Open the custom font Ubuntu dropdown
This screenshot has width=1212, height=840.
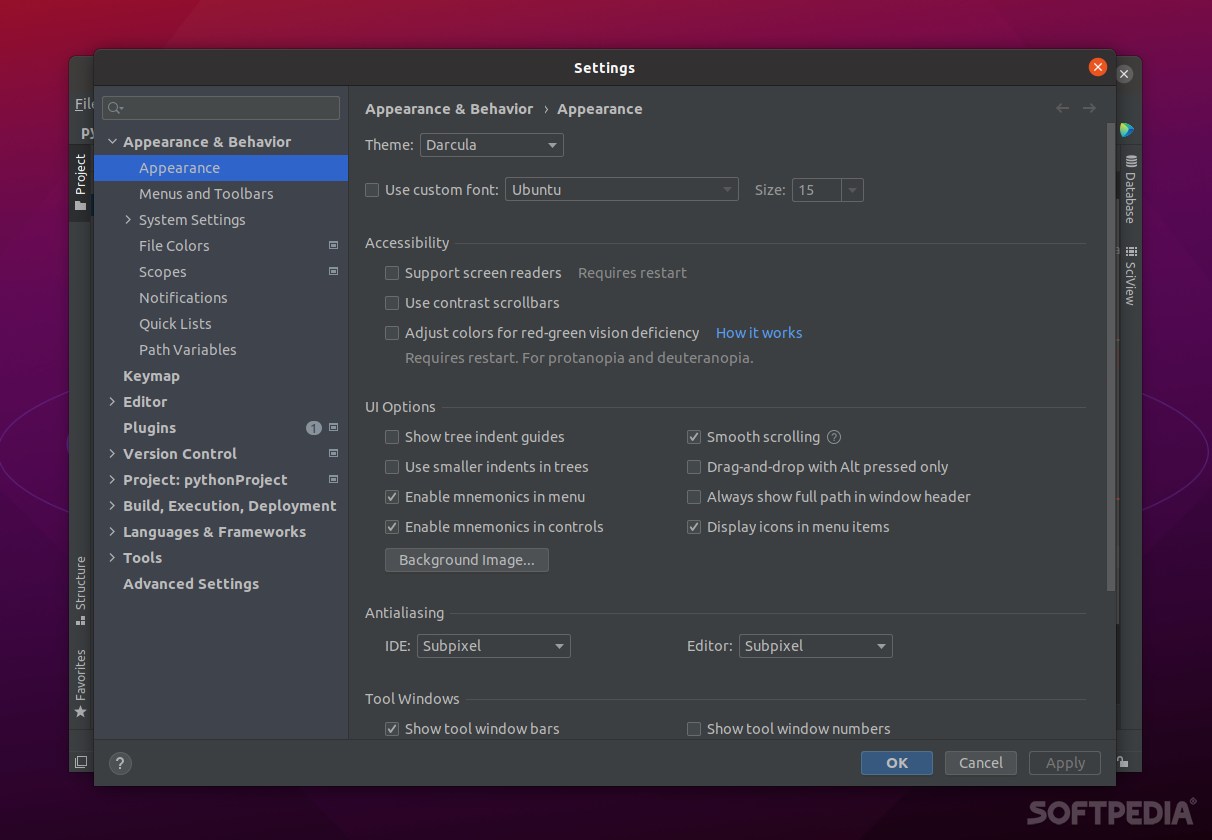(x=622, y=190)
